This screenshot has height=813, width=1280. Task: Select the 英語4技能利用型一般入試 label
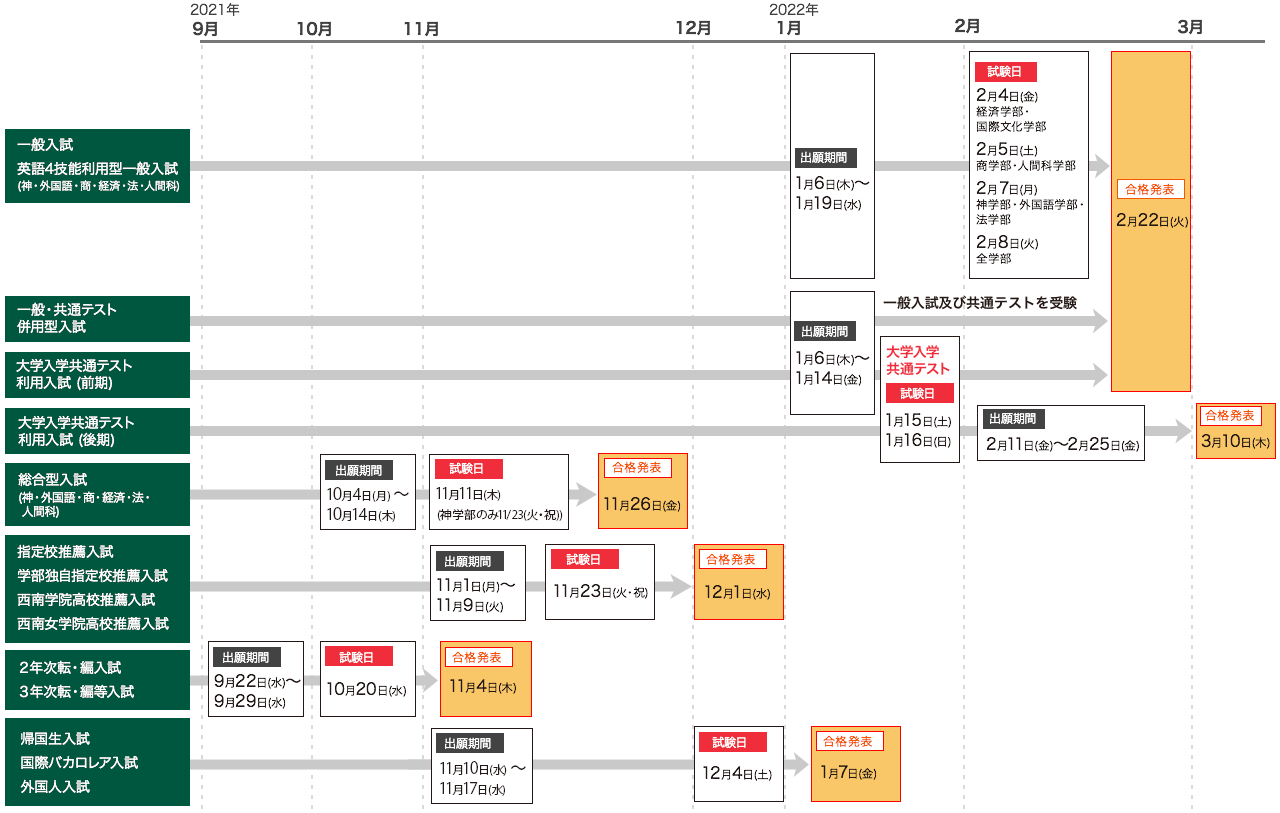tap(97, 168)
